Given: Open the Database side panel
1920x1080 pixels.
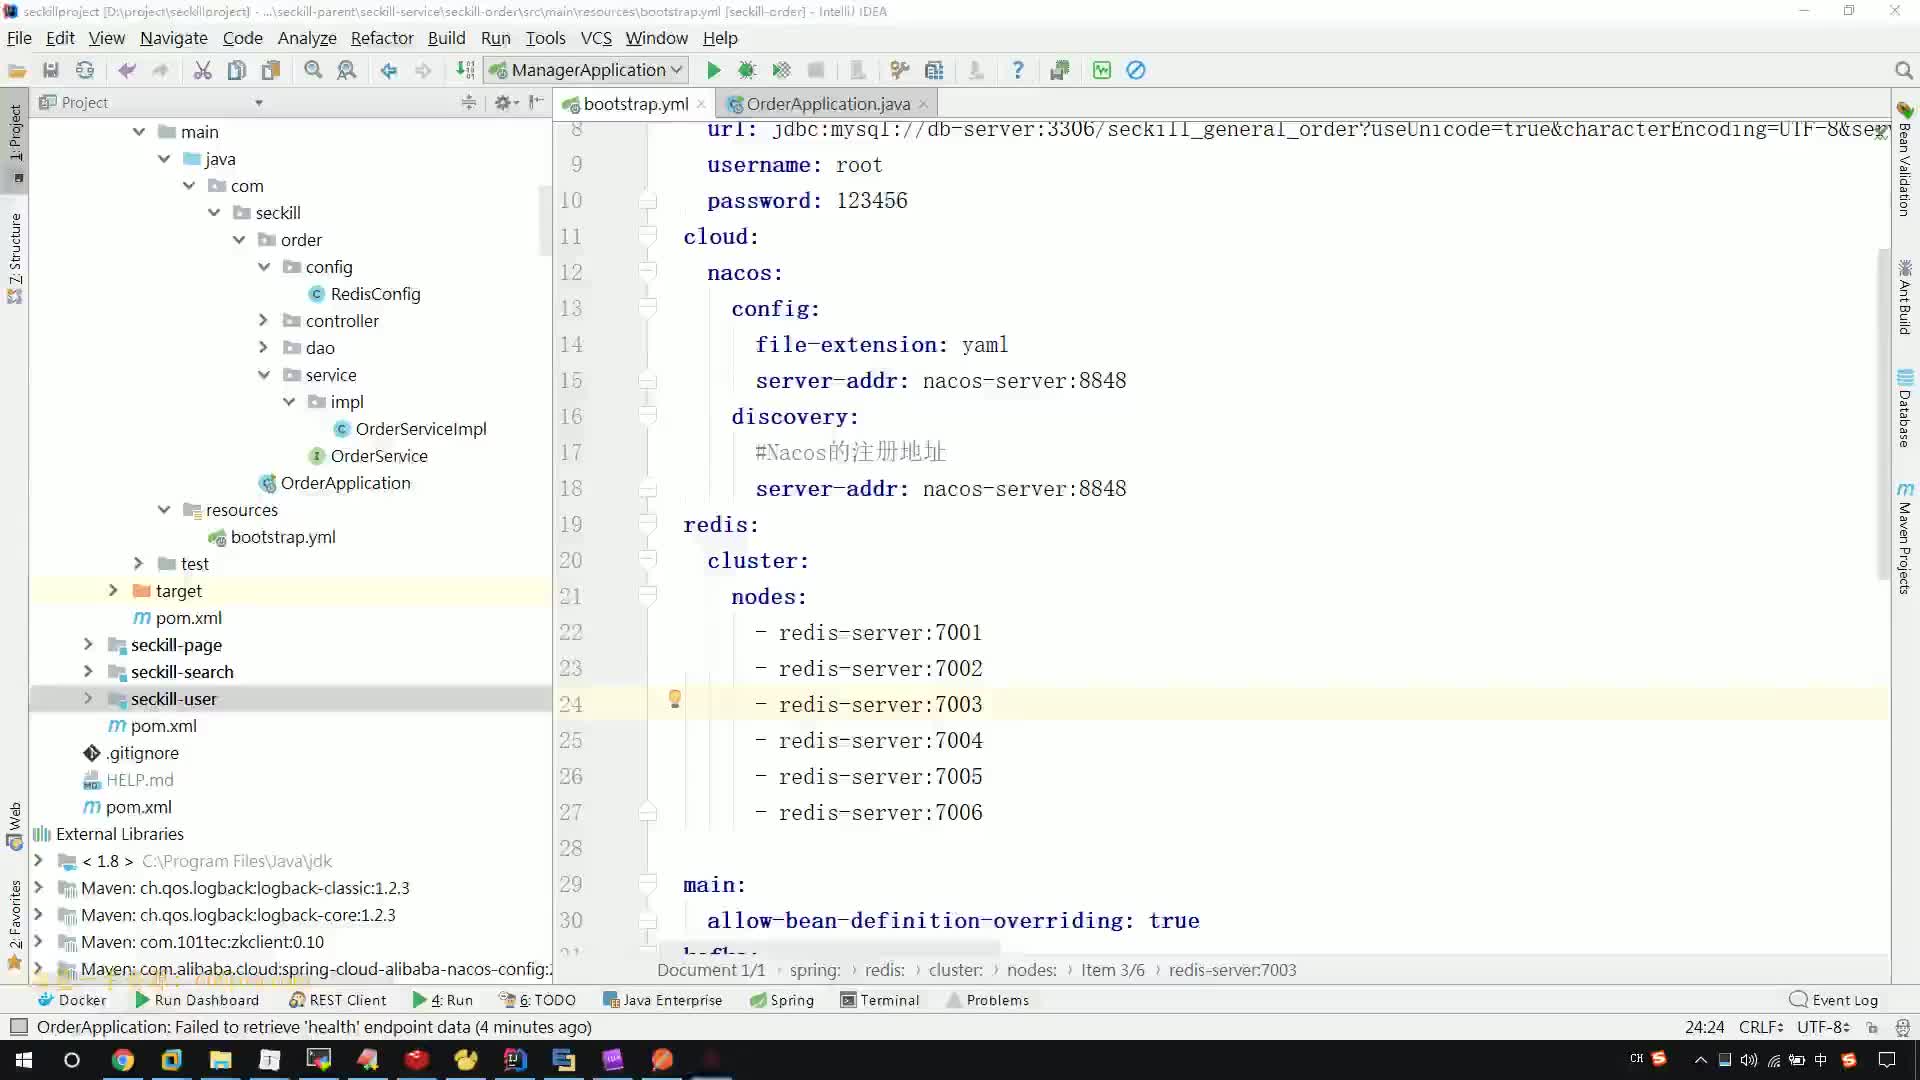Looking at the screenshot, I should coord(1905,408).
